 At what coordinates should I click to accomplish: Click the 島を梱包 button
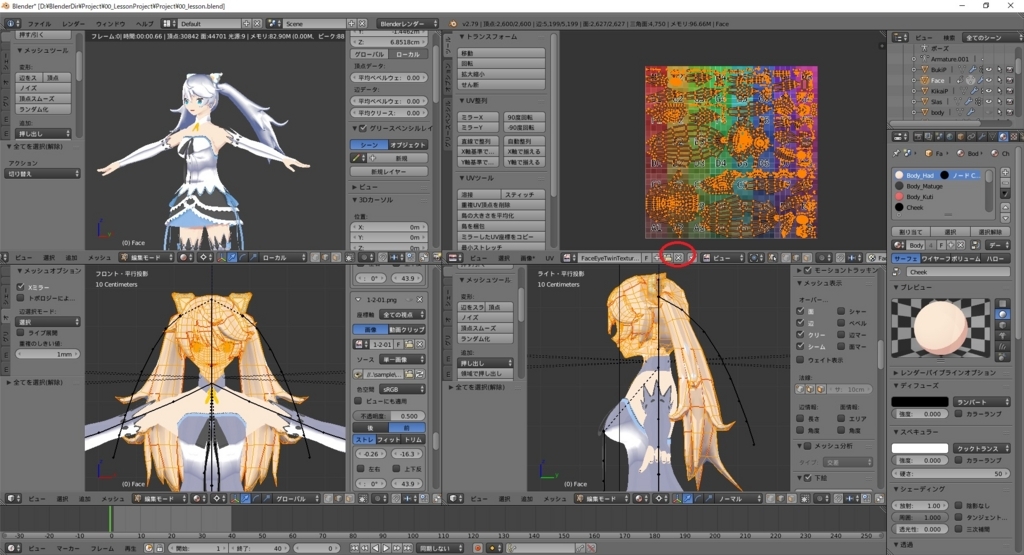pyautogui.click(x=502, y=226)
